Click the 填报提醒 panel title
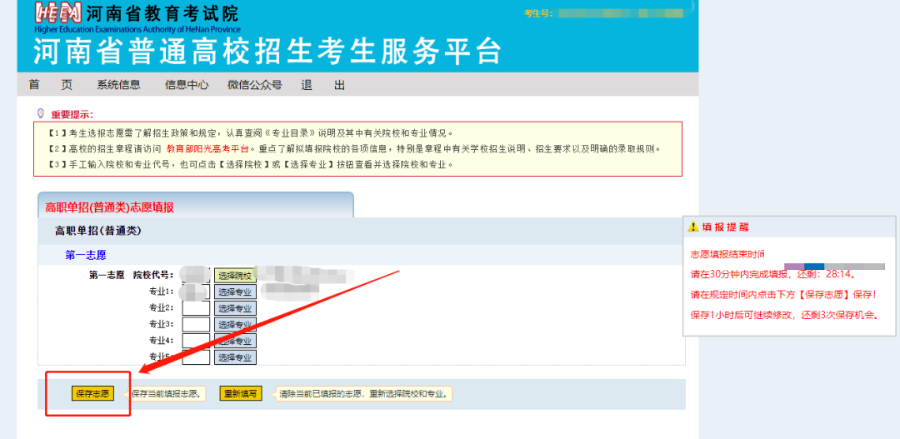 point(726,227)
